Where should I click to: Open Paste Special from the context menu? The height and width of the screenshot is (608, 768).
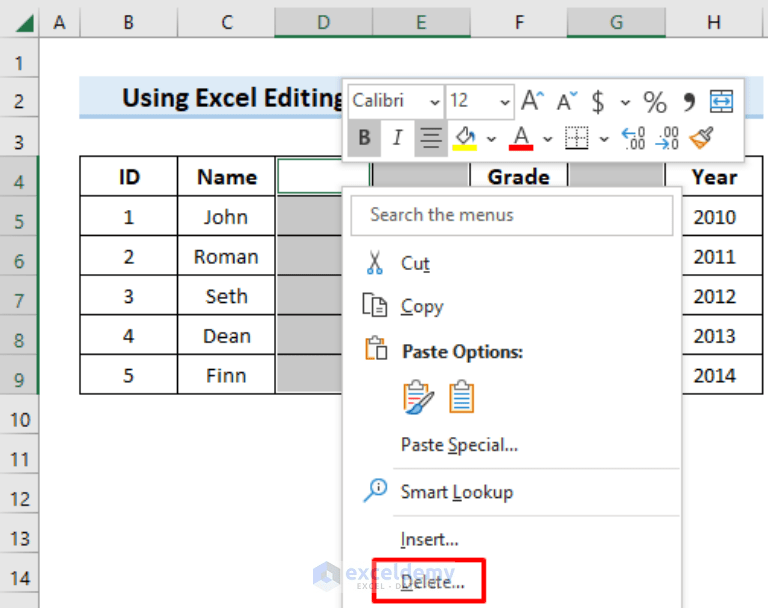point(512,445)
